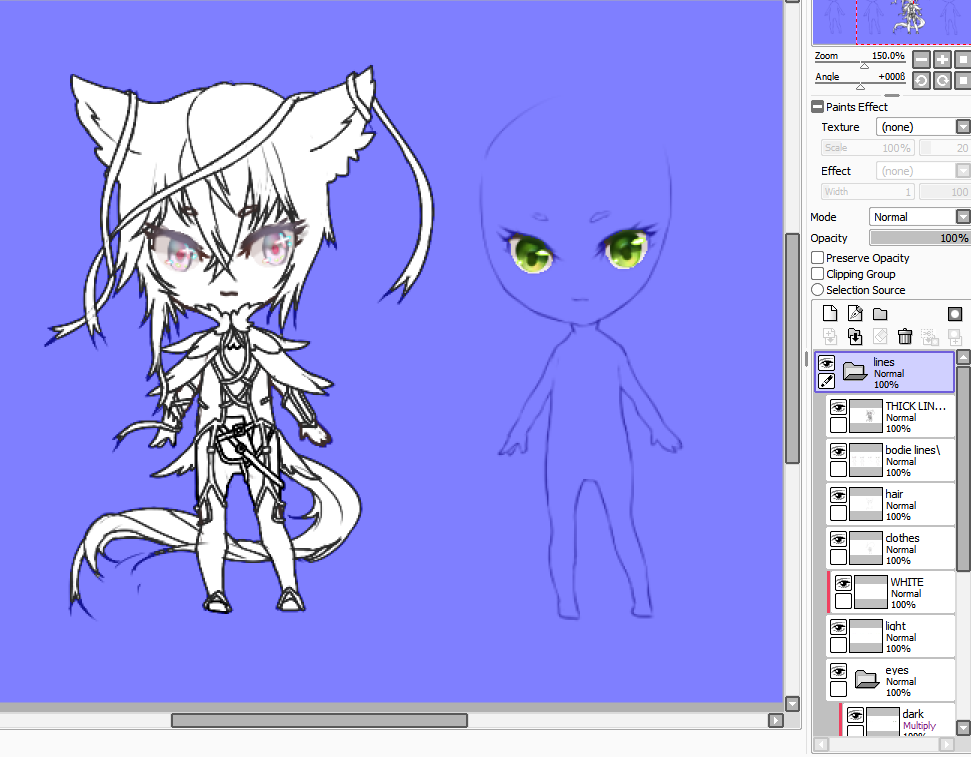Click the 'lines' layer name text
Viewport: 971px width, 757px height.
tap(884, 362)
